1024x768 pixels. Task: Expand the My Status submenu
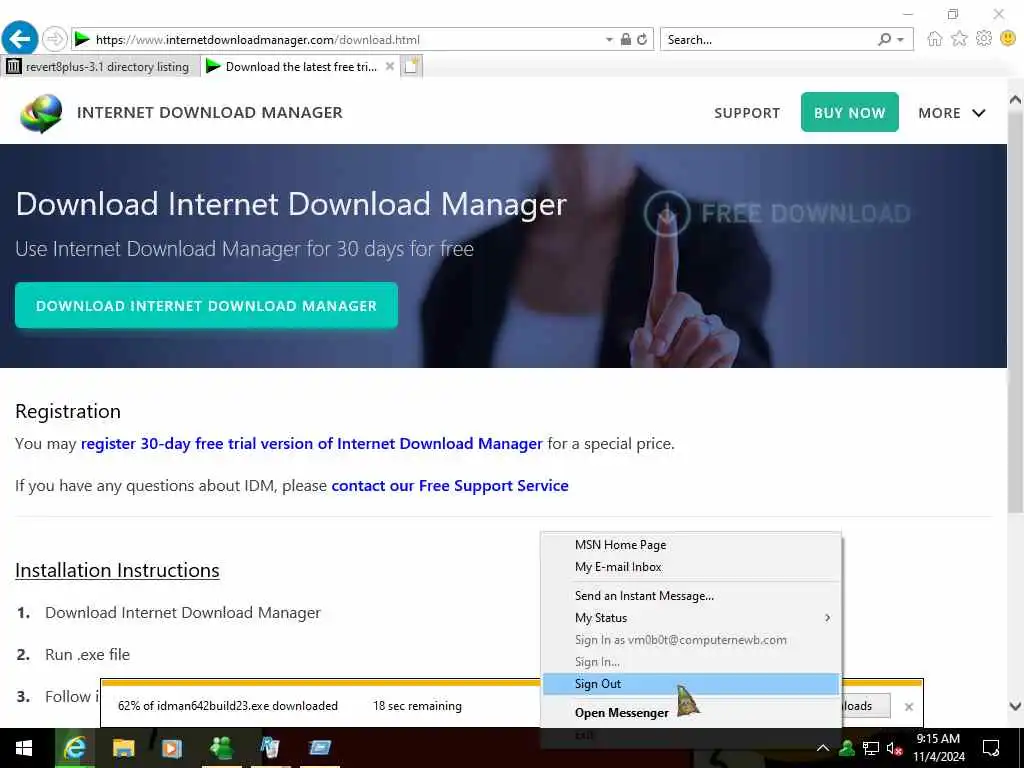[x=691, y=618]
